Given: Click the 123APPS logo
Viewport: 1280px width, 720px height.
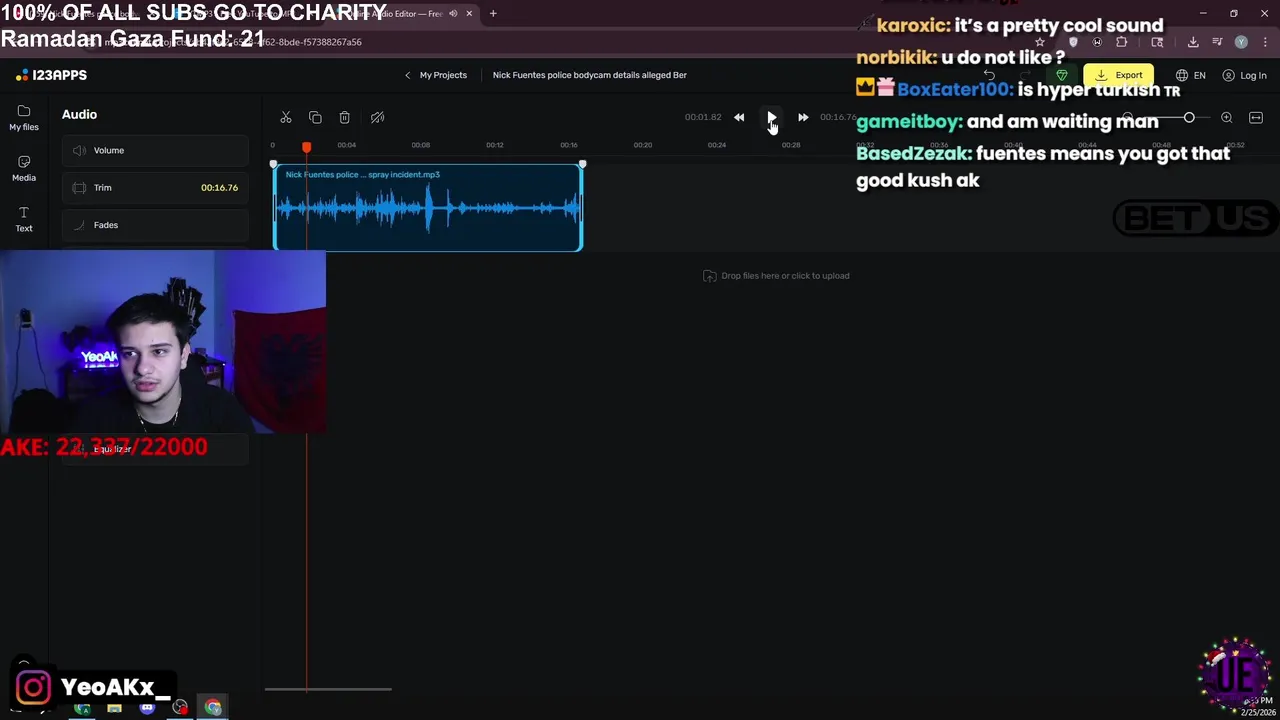Looking at the screenshot, I should pyautogui.click(x=52, y=75).
